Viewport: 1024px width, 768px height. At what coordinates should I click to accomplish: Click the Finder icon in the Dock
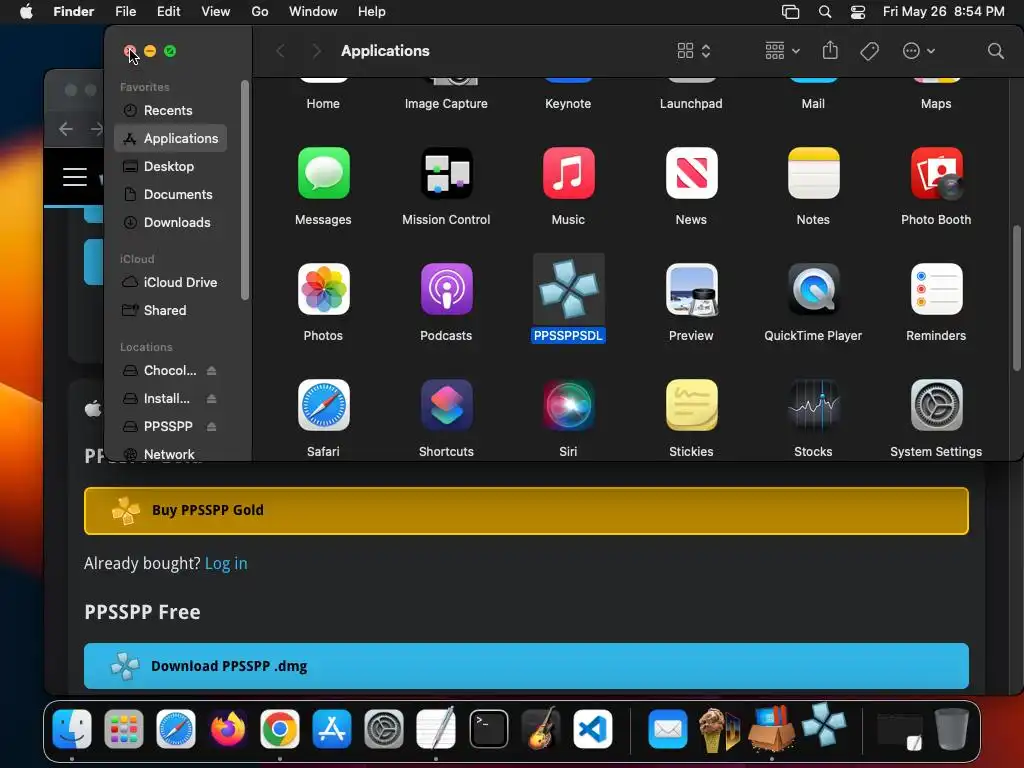tap(72, 729)
